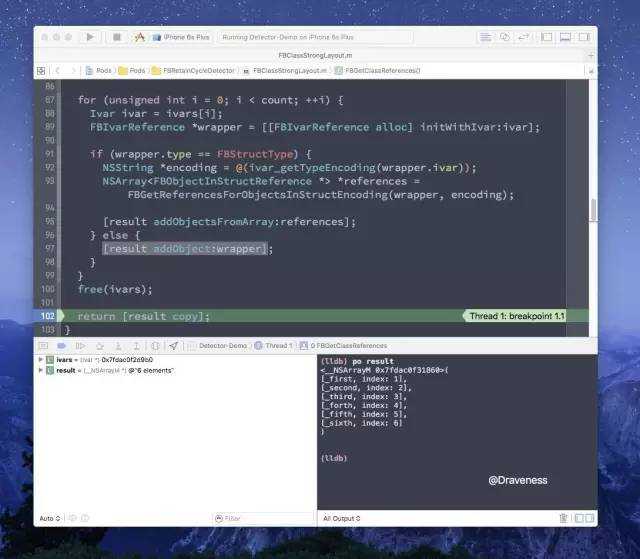
Task: Choose the iPhone 6s Plus destination
Action: pyautogui.click(x=182, y=37)
